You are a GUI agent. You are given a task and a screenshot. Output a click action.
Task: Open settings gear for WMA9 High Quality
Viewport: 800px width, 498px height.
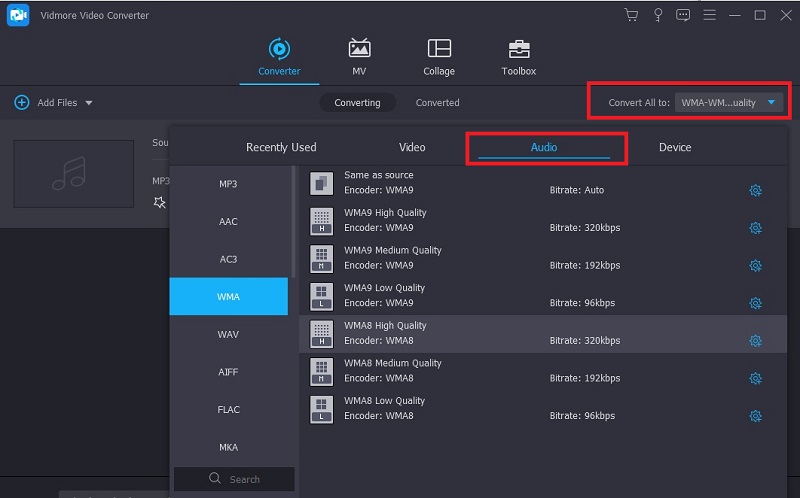(756, 228)
